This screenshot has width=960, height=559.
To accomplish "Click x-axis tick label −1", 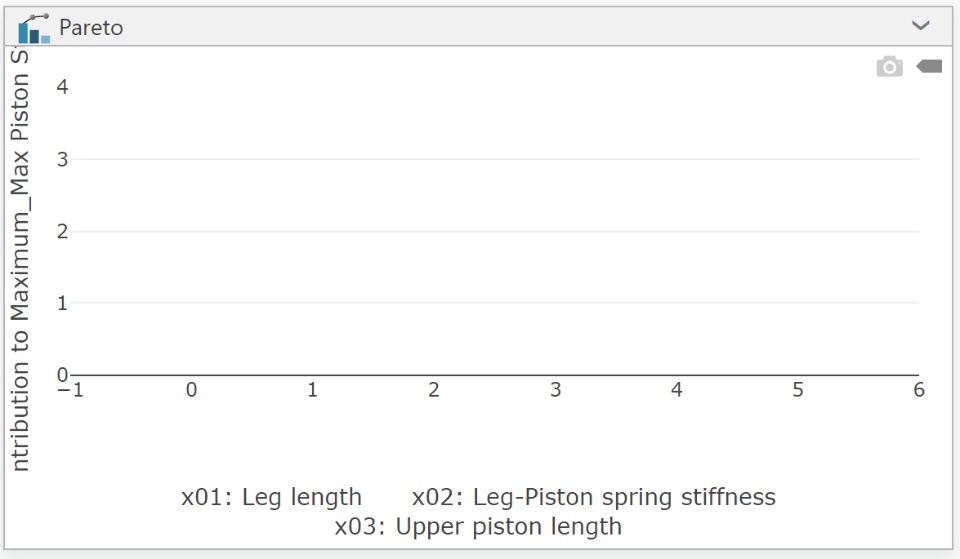I will click(70, 391).
